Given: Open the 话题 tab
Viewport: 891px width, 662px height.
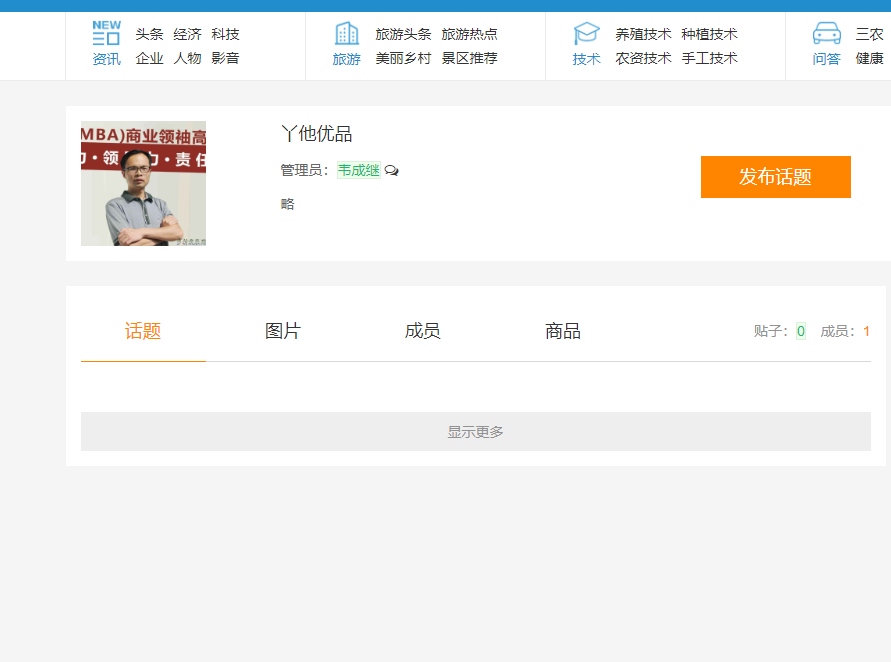Looking at the screenshot, I should coord(143,331).
